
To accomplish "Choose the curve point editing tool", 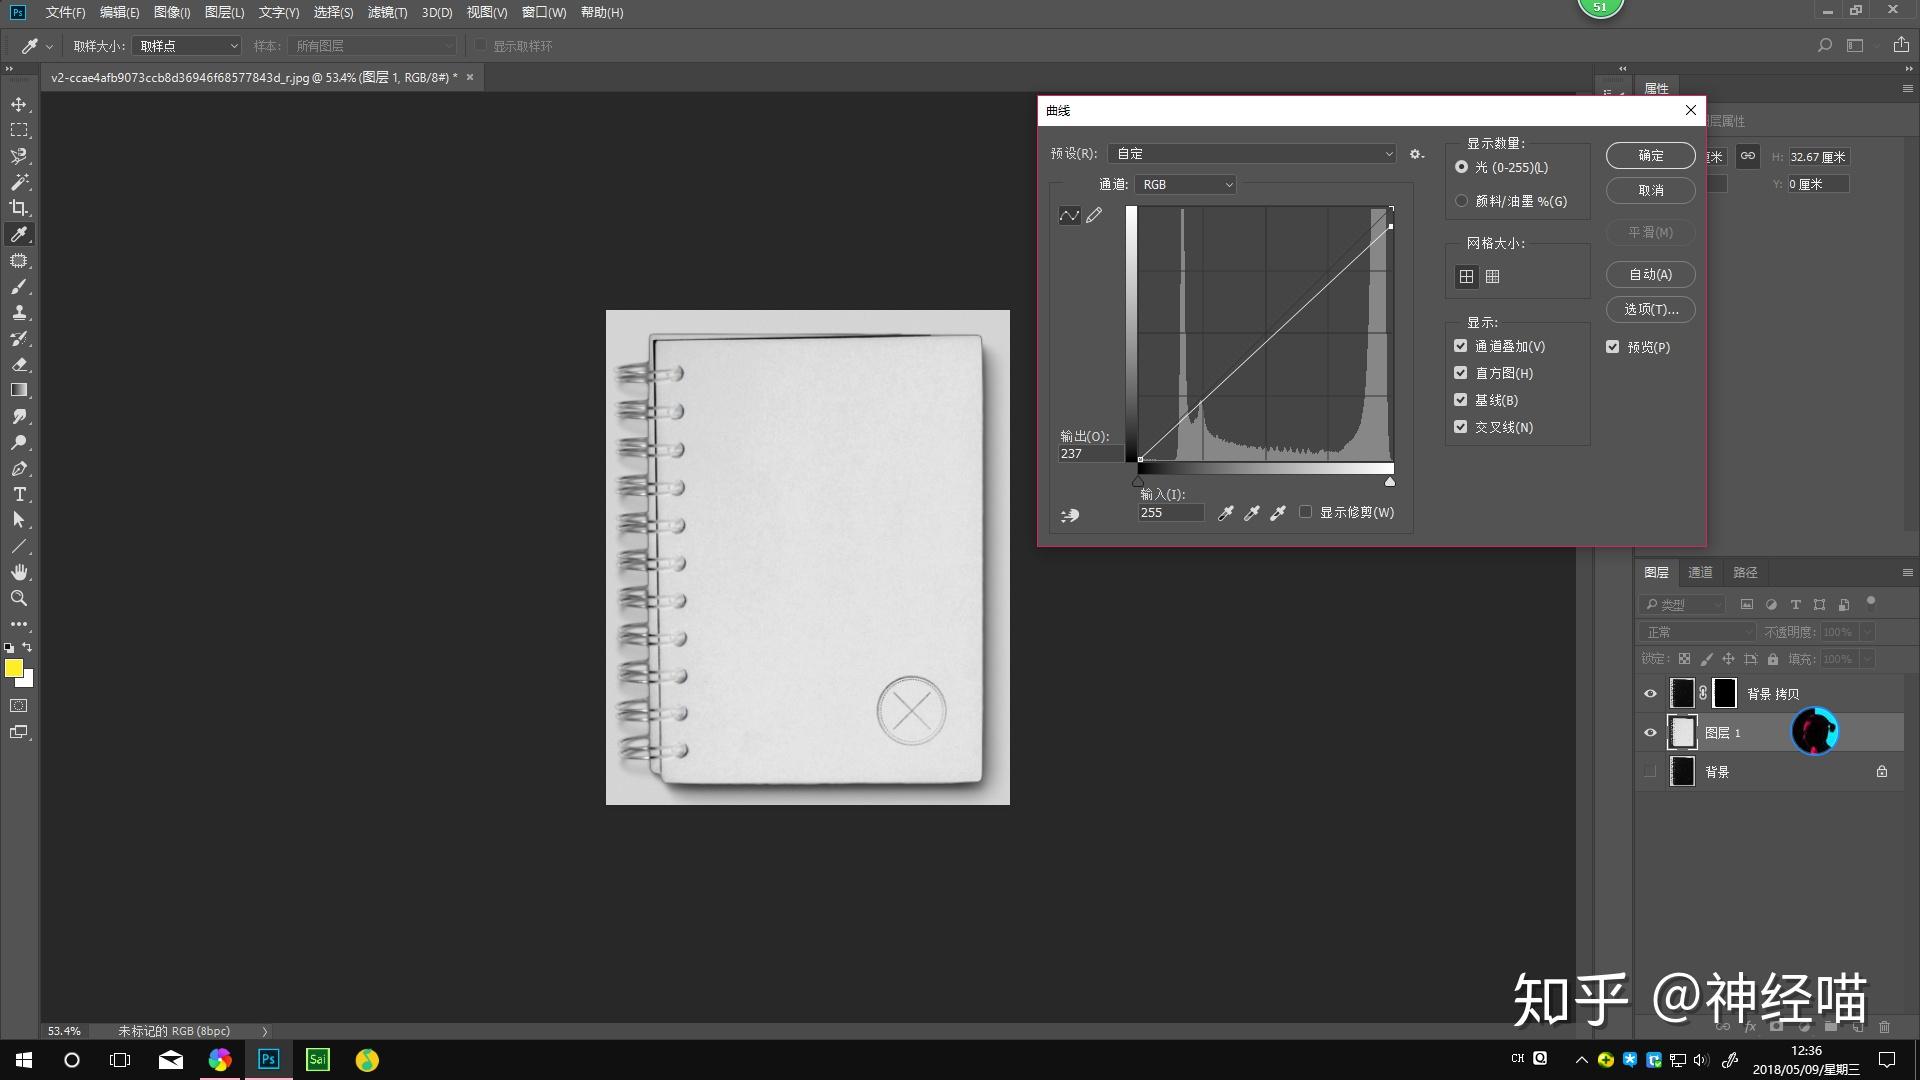I will pos(1069,215).
